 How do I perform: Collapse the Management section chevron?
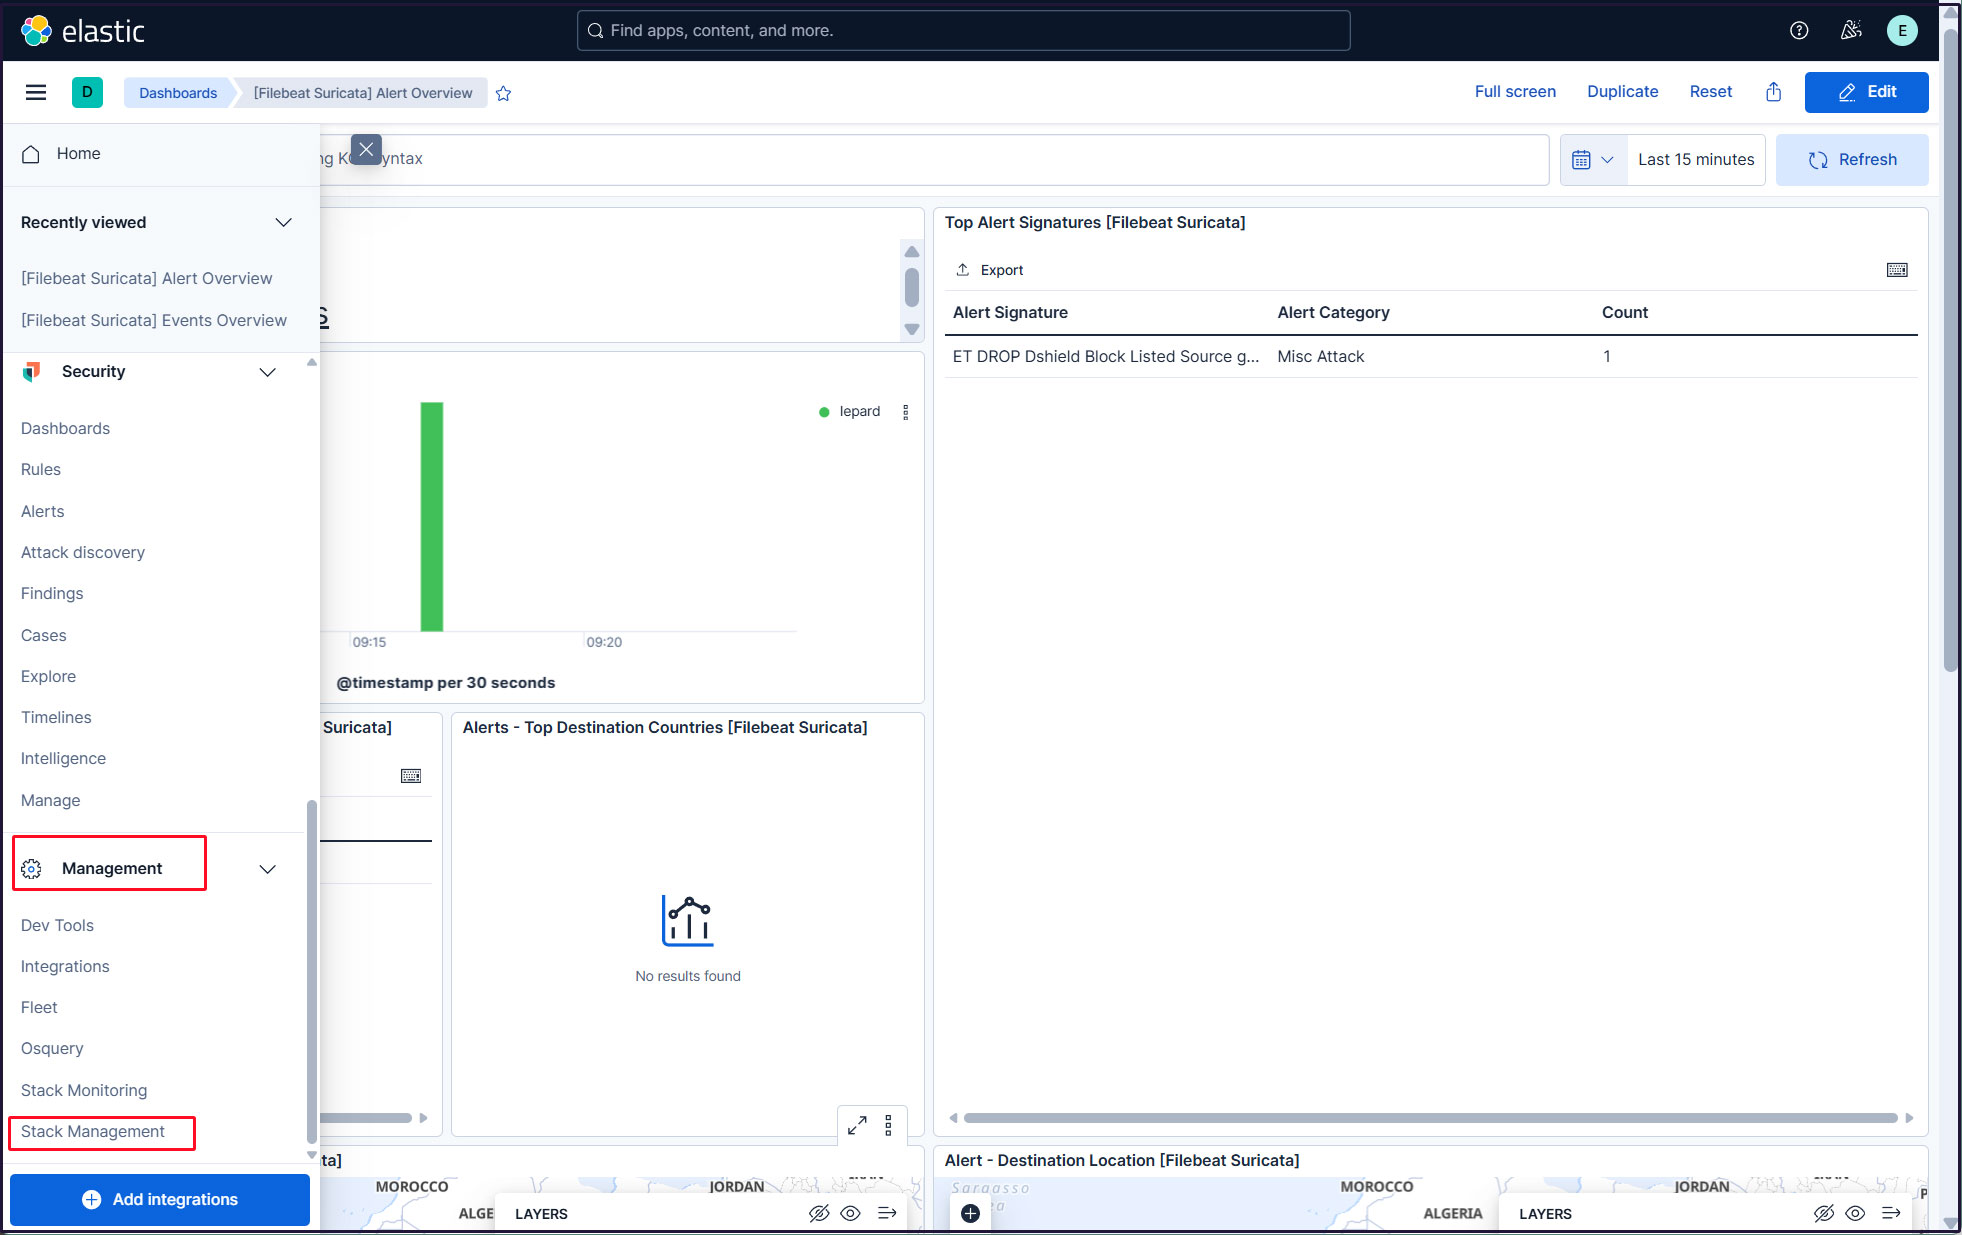pyautogui.click(x=267, y=869)
